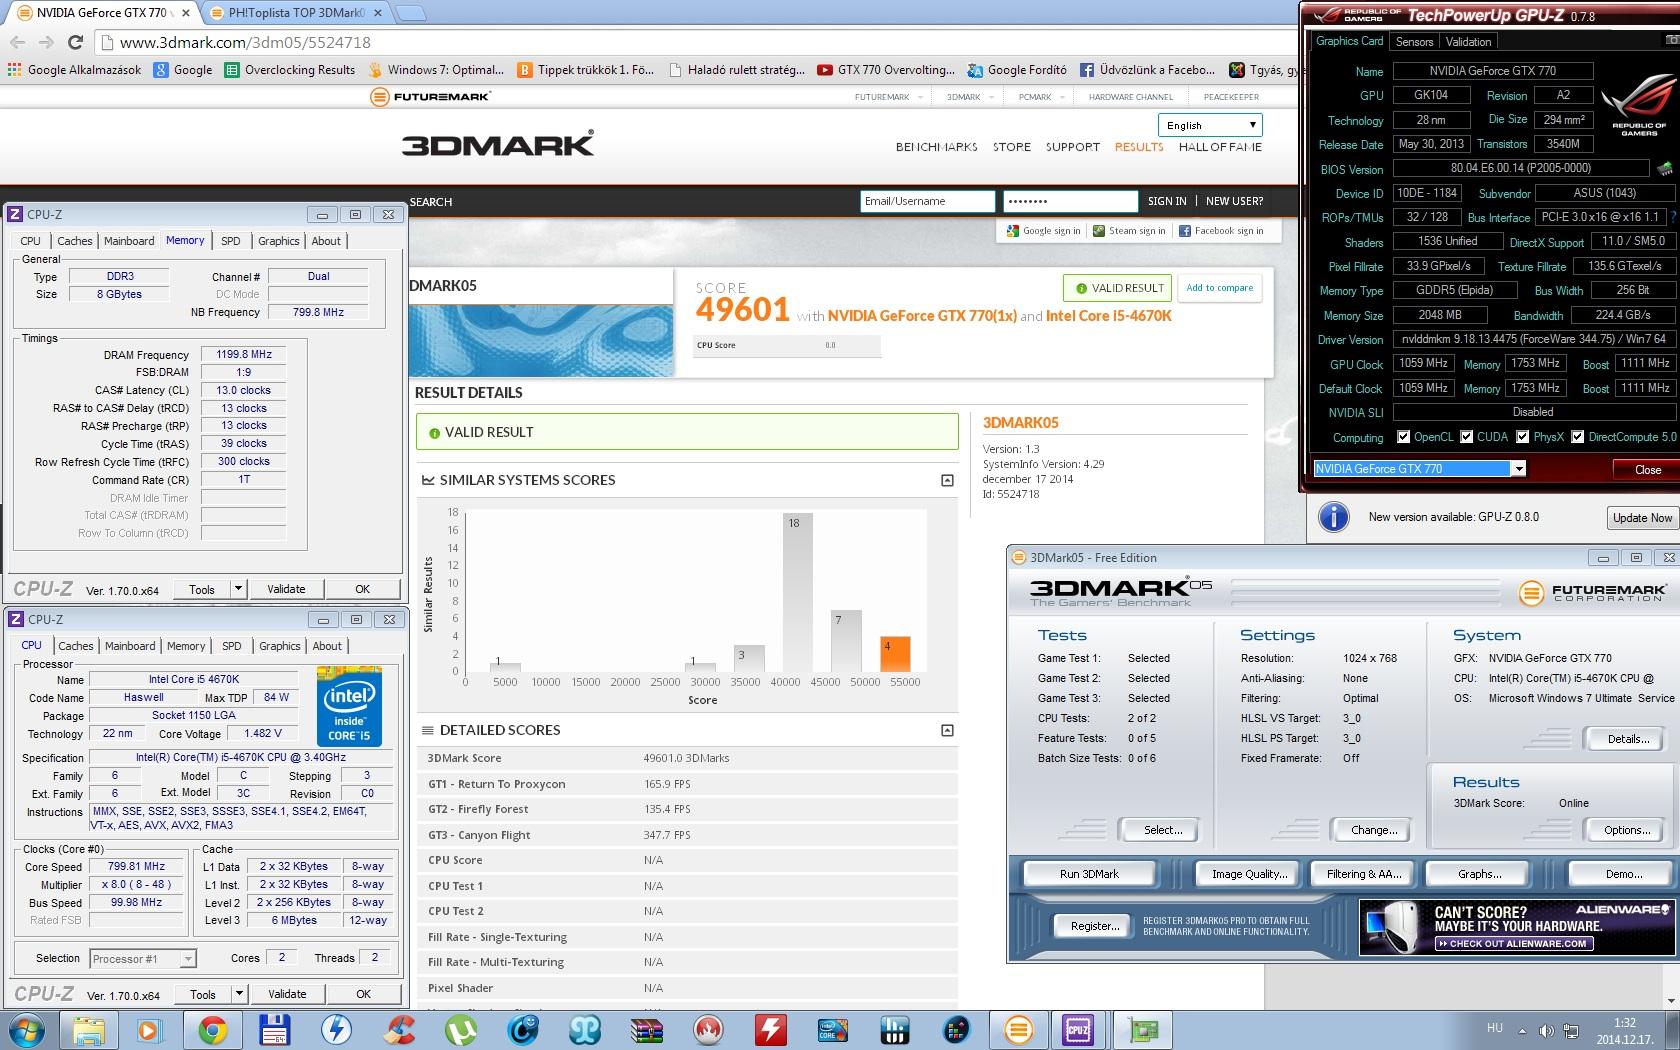Open the volume control in the system tray
1680x1050 pixels.
[1546, 1030]
